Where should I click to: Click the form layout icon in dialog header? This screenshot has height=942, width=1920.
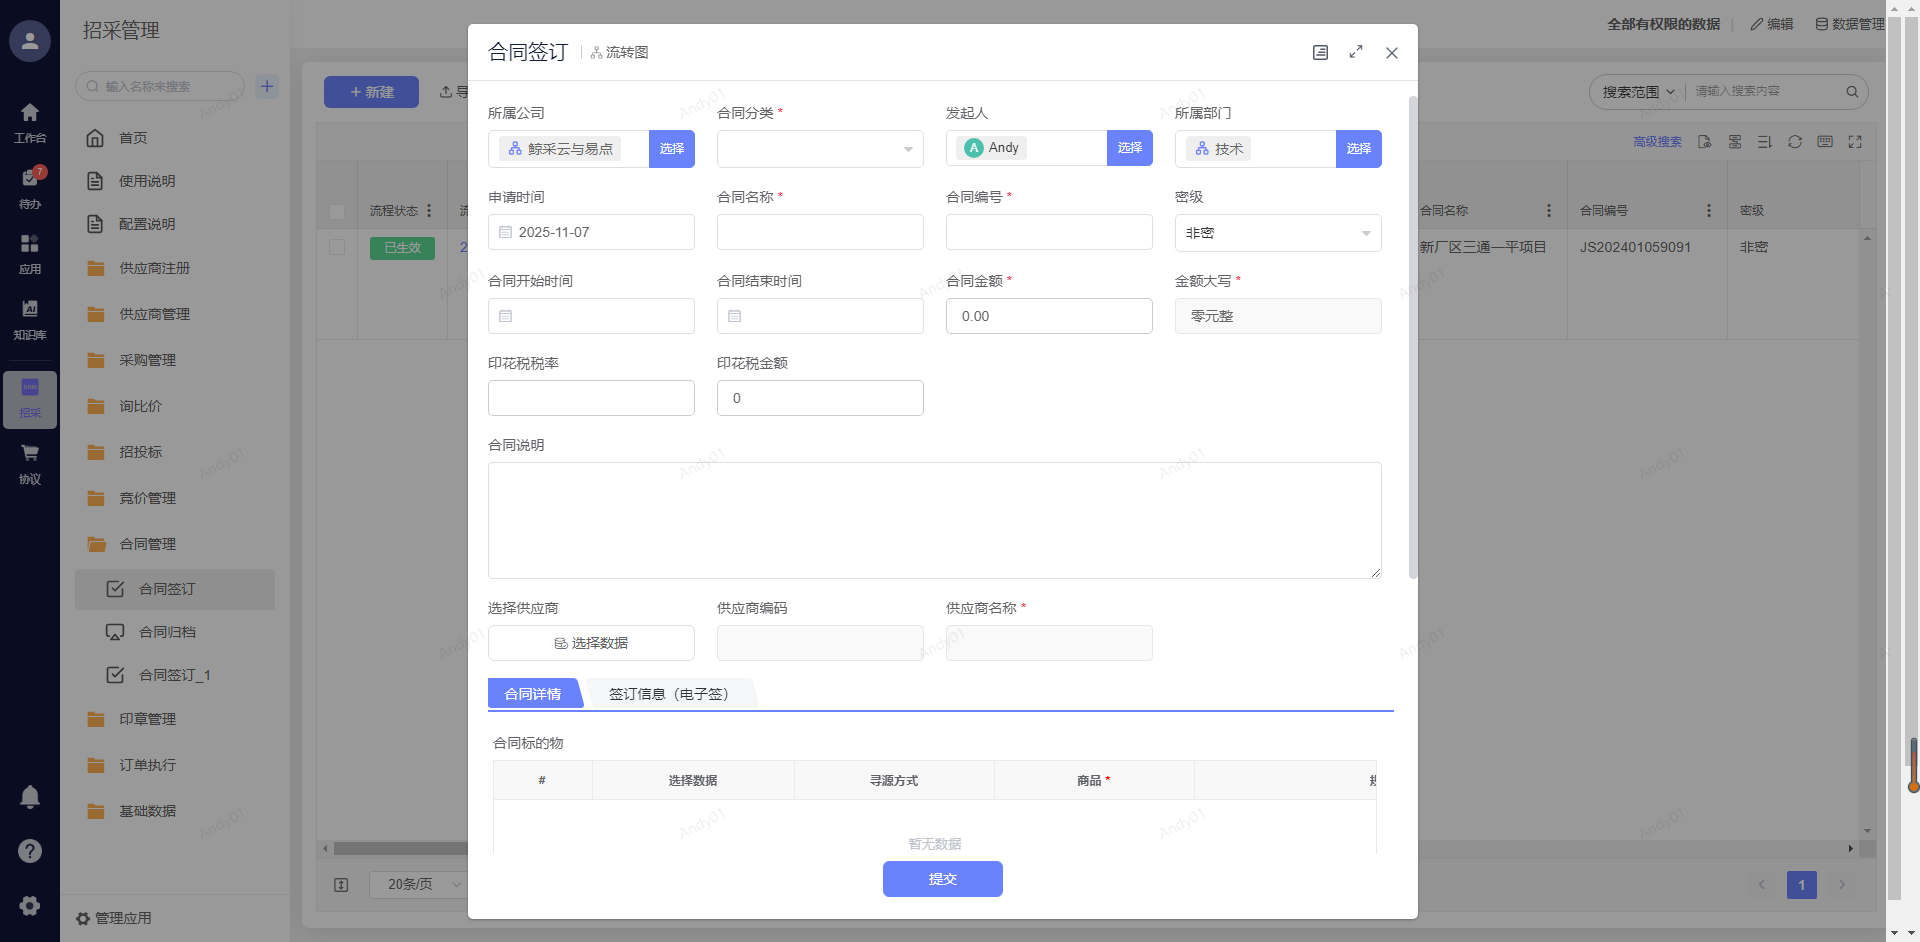pyautogui.click(x=1320, y=53)
